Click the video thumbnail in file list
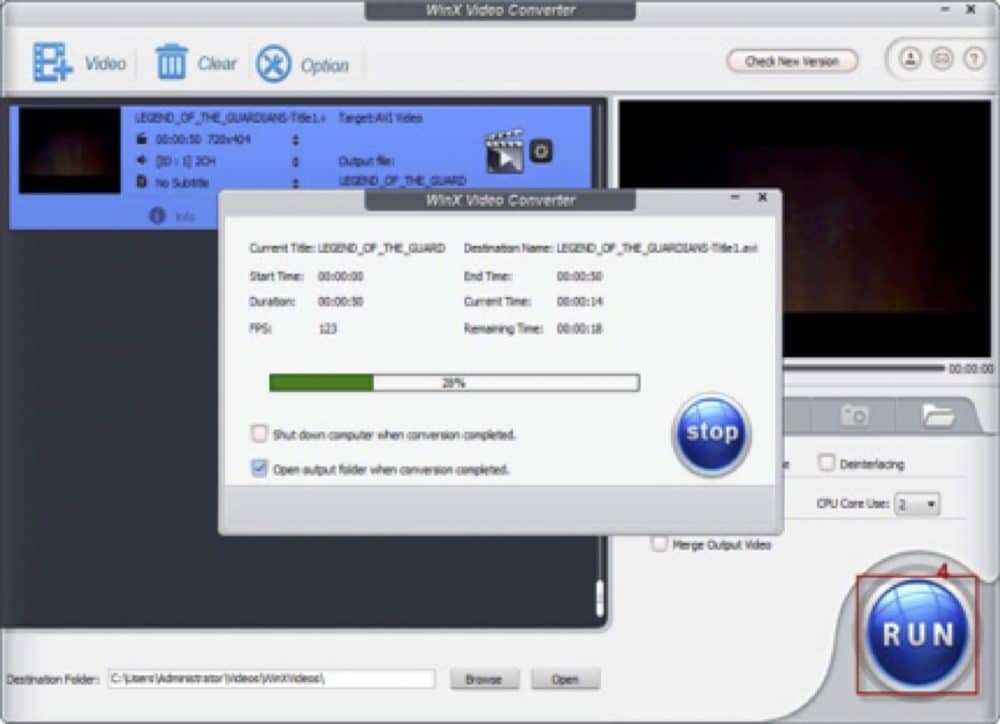 tap(70, 150)
